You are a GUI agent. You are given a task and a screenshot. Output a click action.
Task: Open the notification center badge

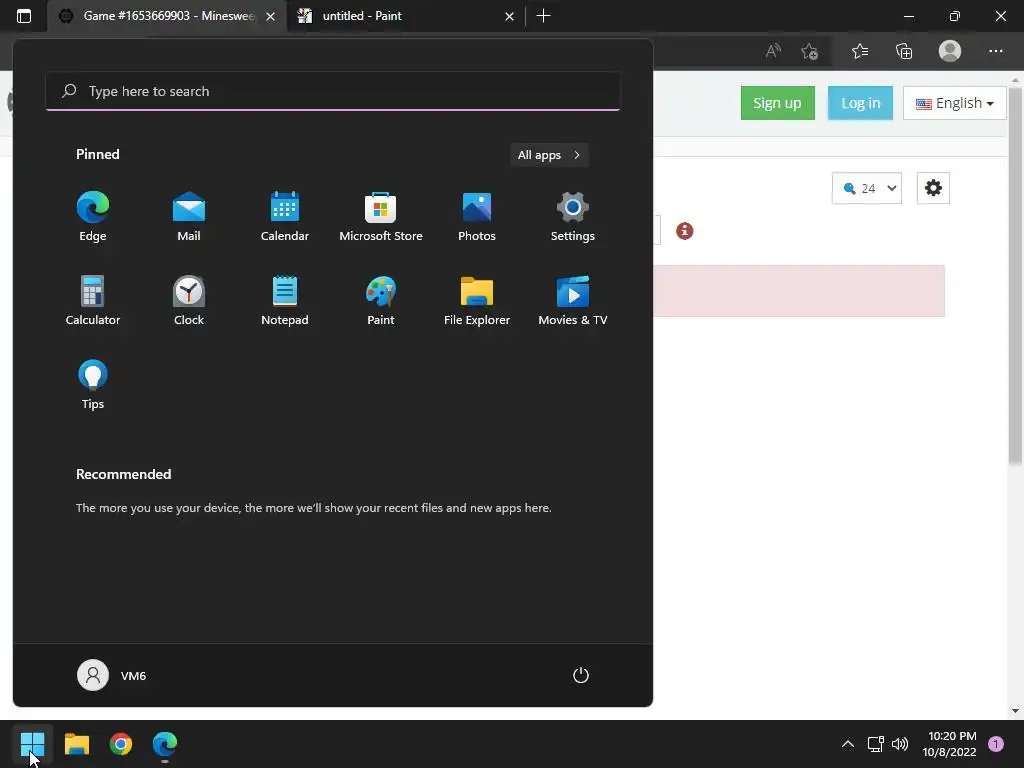click(996, 744)
